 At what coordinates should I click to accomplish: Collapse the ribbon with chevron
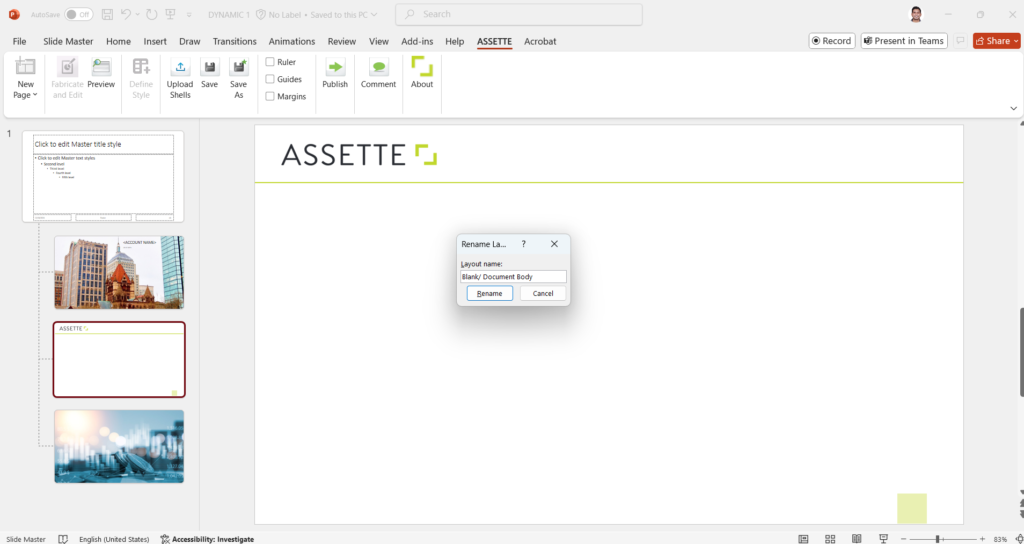click(x=1014, y=108)
